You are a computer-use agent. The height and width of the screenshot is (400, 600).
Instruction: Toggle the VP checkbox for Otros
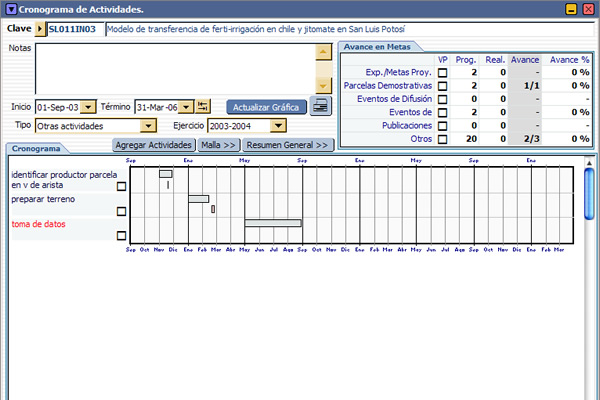tap(443, 139)
